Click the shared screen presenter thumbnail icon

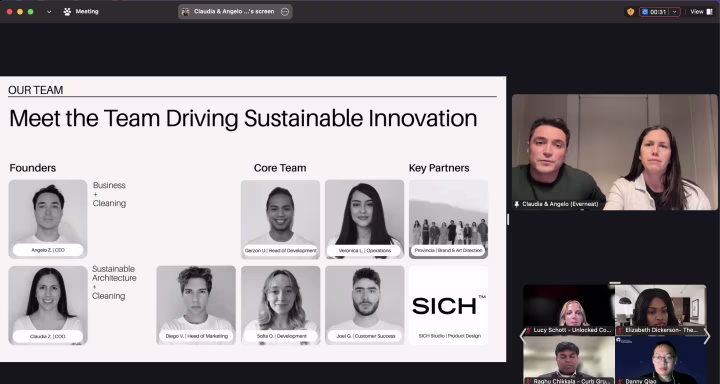tap(186, 12)
